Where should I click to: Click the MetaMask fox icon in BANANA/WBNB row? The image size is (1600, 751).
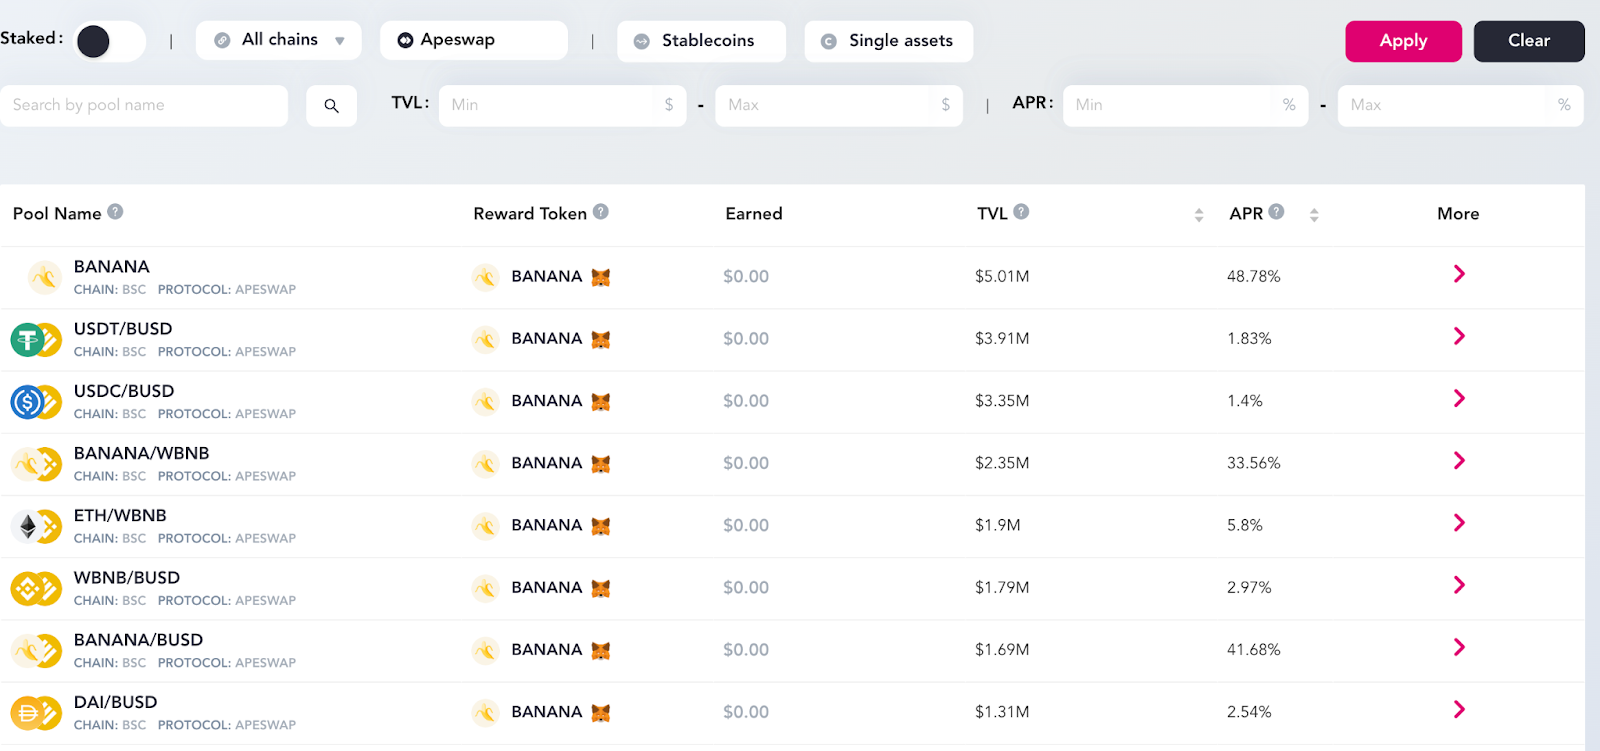click(x=600, y=464)
